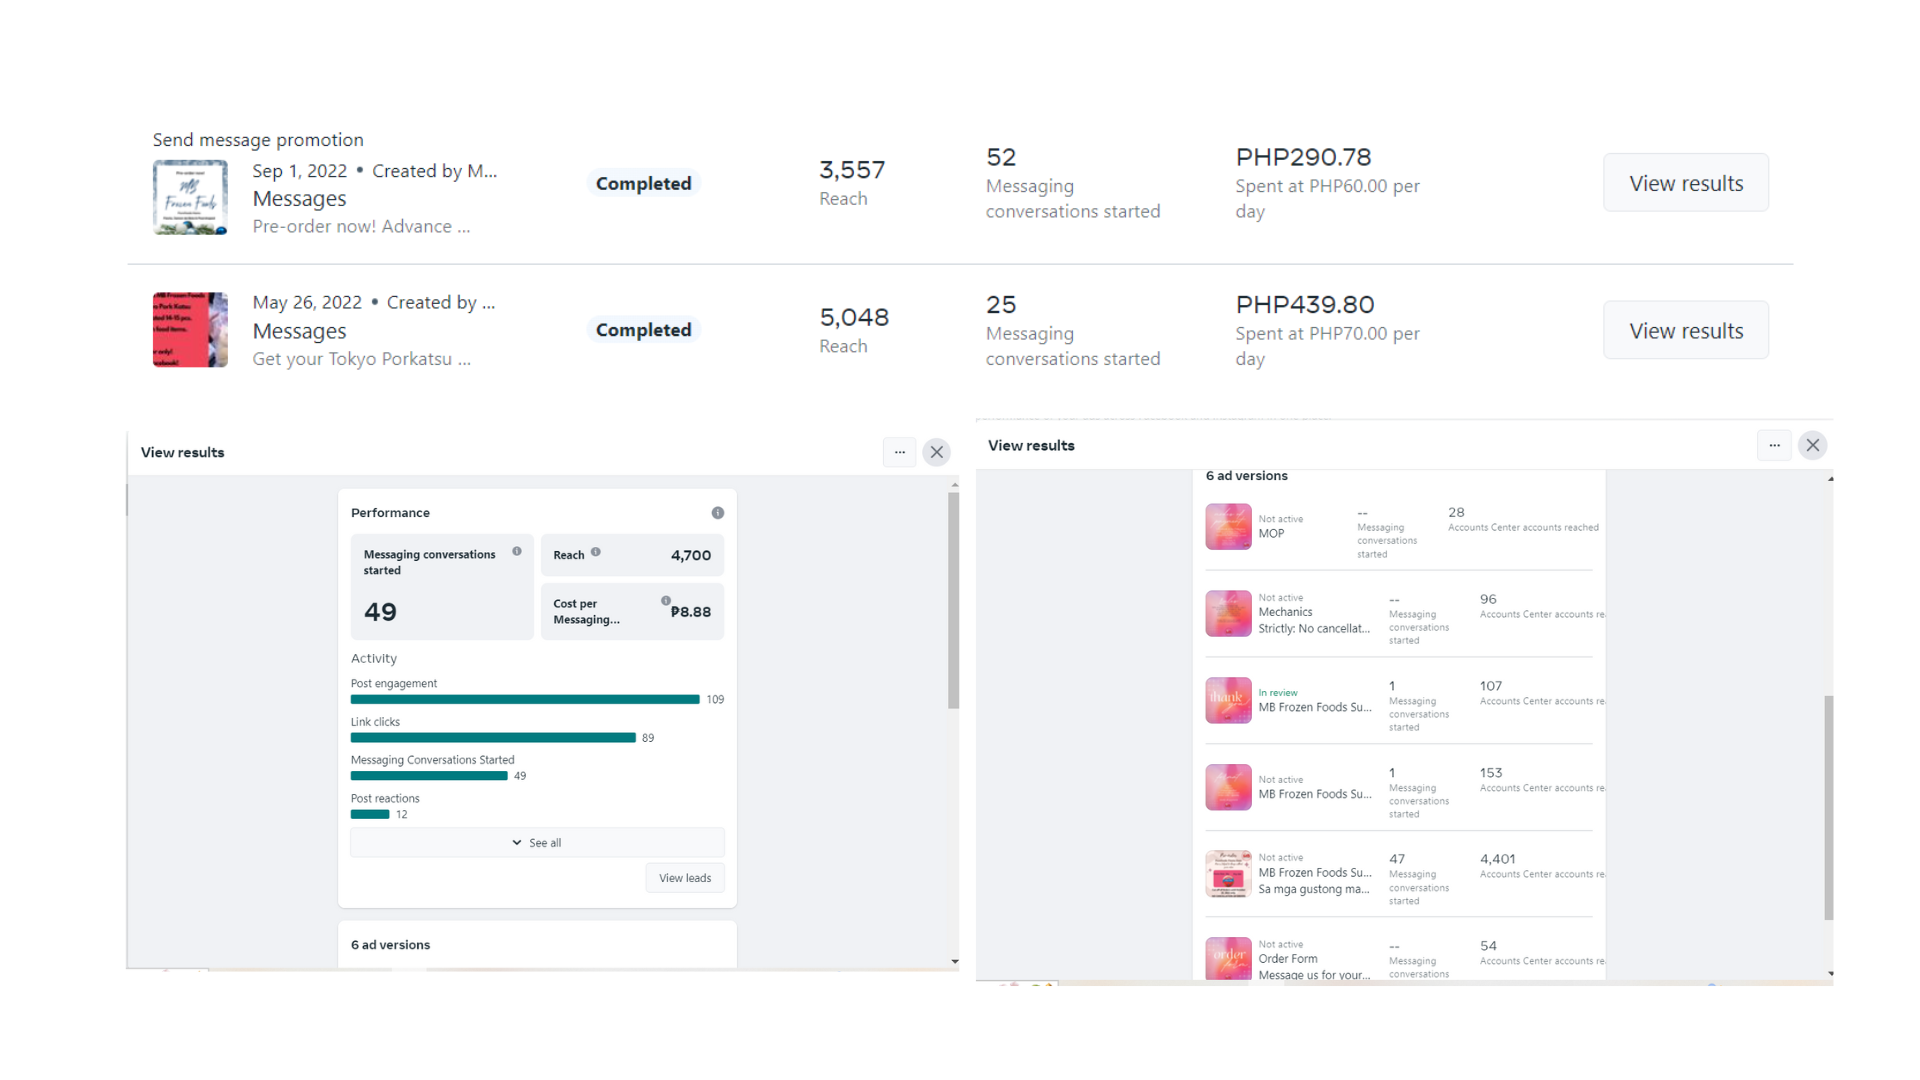Click the Performance info icon

717,513
